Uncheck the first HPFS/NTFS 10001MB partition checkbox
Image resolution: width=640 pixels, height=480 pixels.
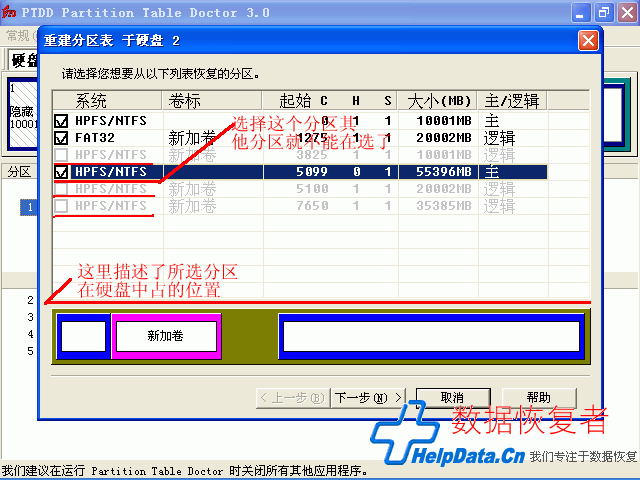[x=61, y=121]
